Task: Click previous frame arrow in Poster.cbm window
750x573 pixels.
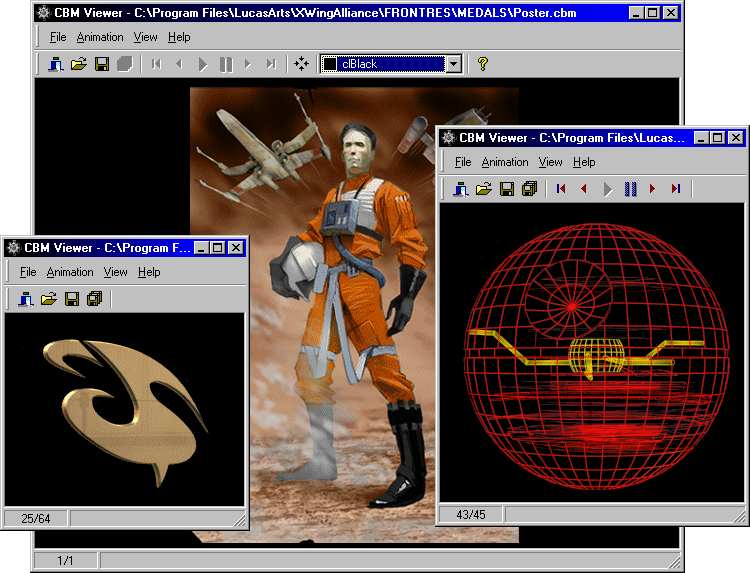Action: [x=179, y=64]
